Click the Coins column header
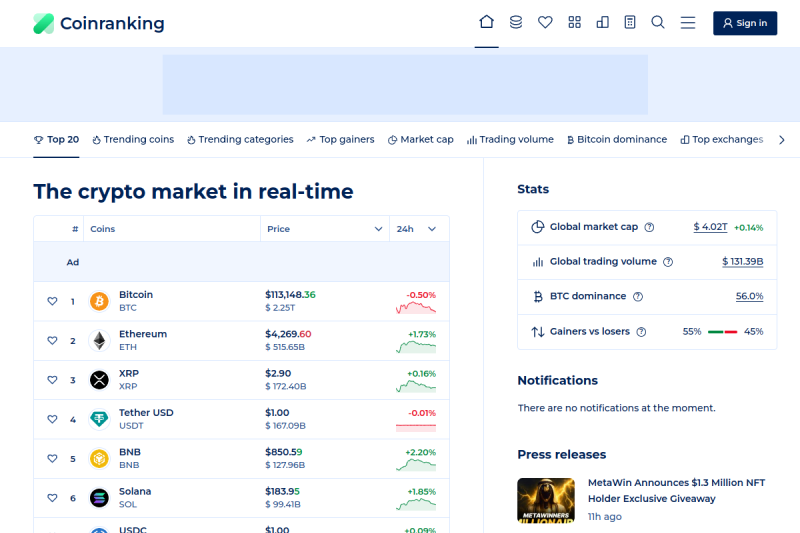This screenshot has height=533, width=800. pos(103,229)
